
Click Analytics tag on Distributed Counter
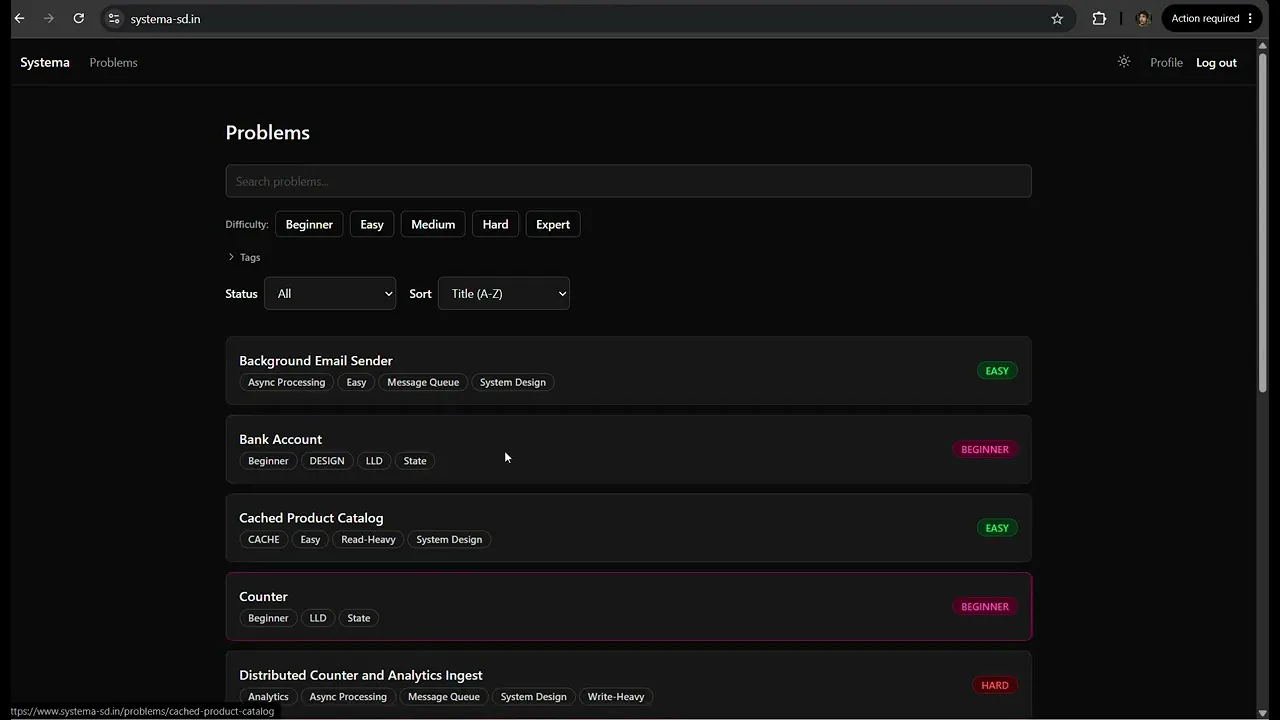(x=268, y=697)
